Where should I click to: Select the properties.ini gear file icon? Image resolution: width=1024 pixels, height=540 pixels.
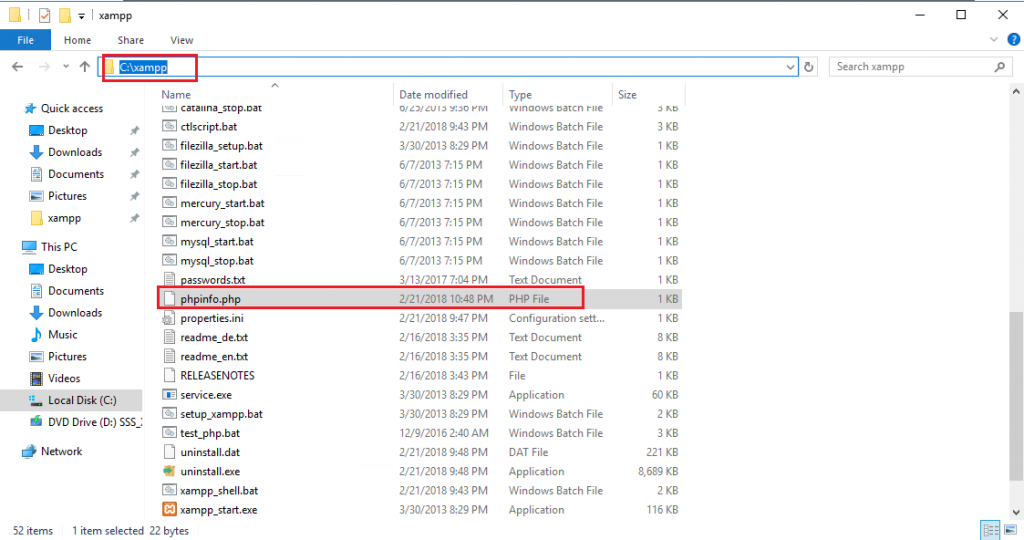[169, 318]
